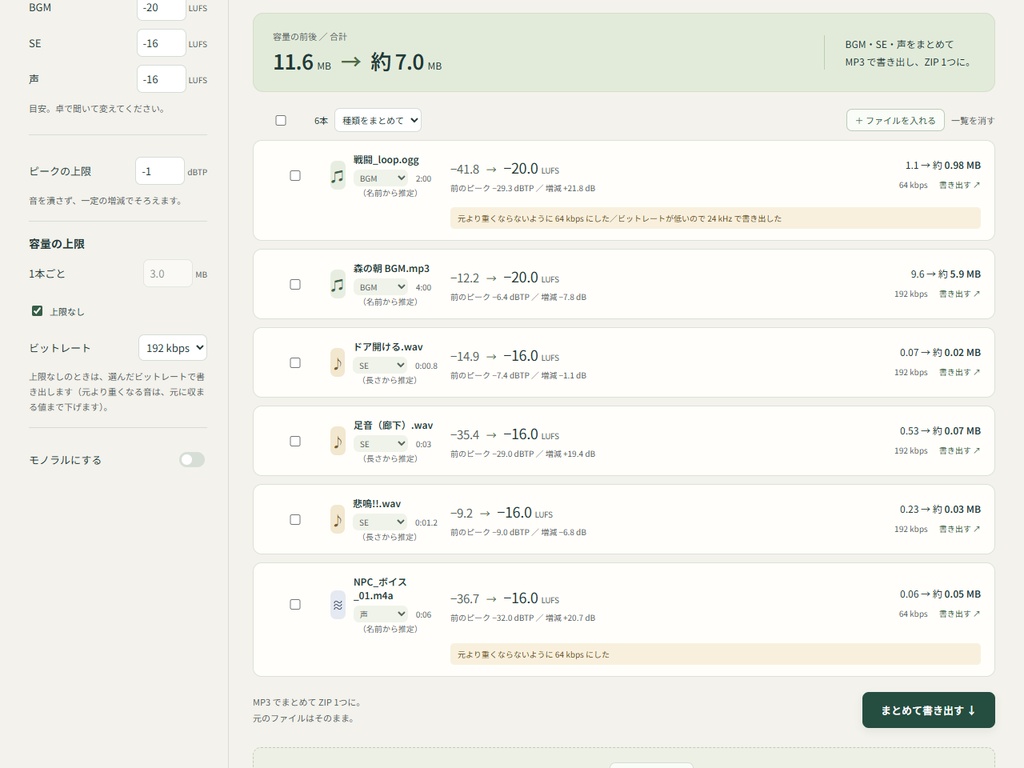The width and height of the screenshot is (1024, 768).
Task: Select the 森の朝 BGM.mp3 row checkbox
Action: tap(295, 285)
